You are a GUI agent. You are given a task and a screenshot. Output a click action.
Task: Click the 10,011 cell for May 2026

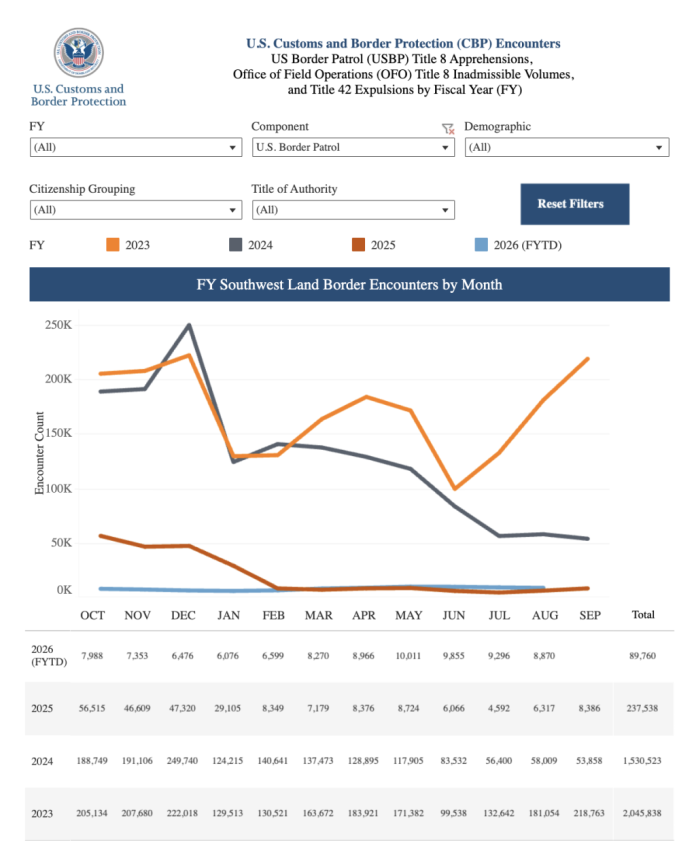coord(409,656)
